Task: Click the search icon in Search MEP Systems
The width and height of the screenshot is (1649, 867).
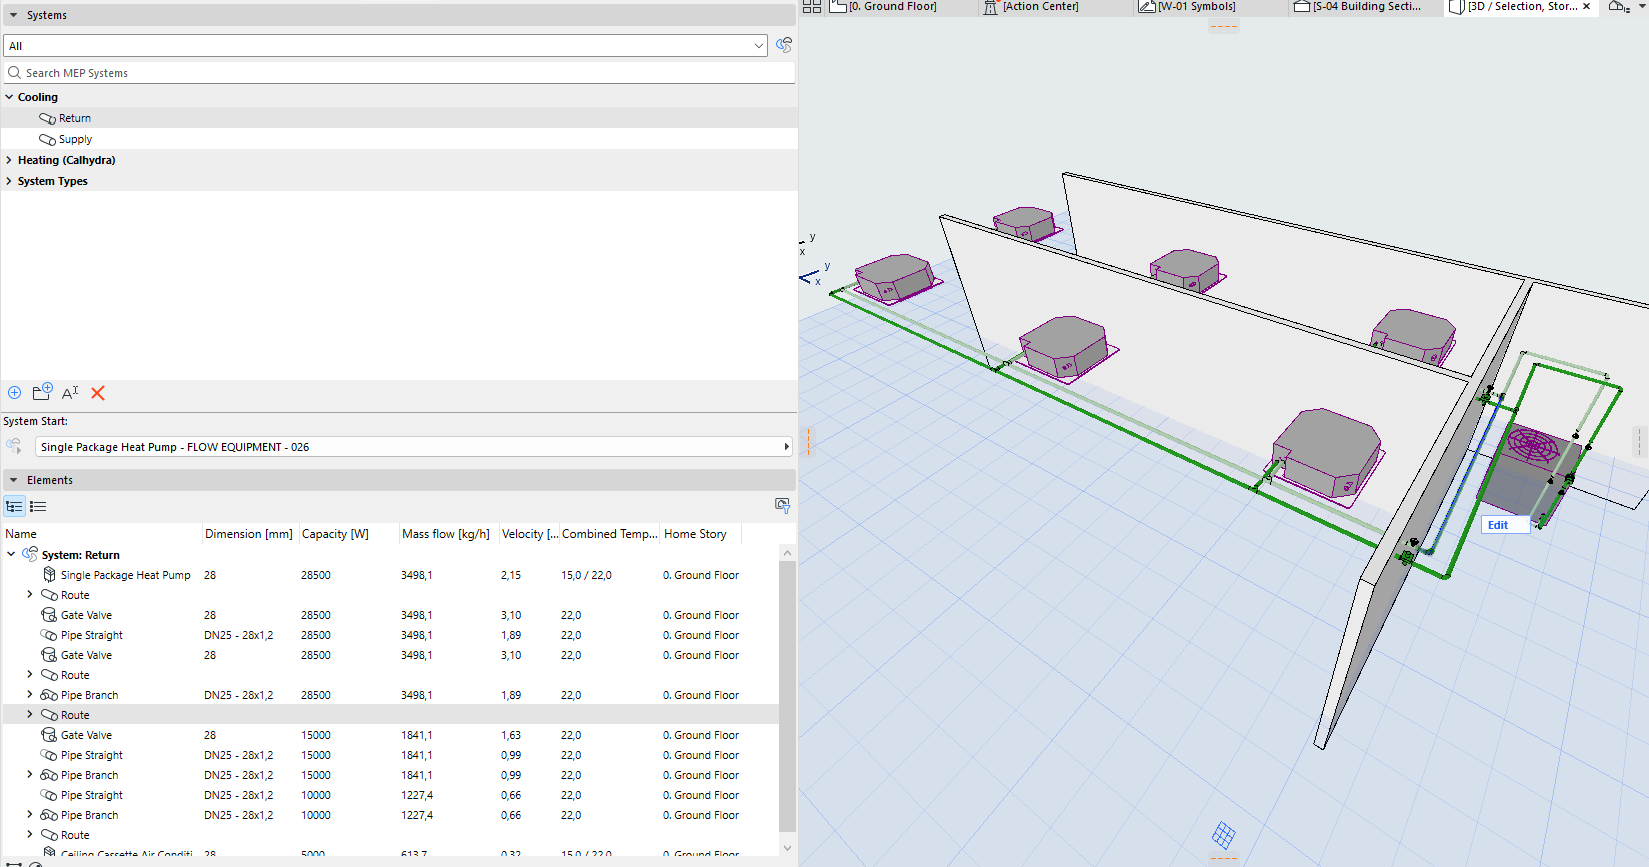Action: point(15,73)
